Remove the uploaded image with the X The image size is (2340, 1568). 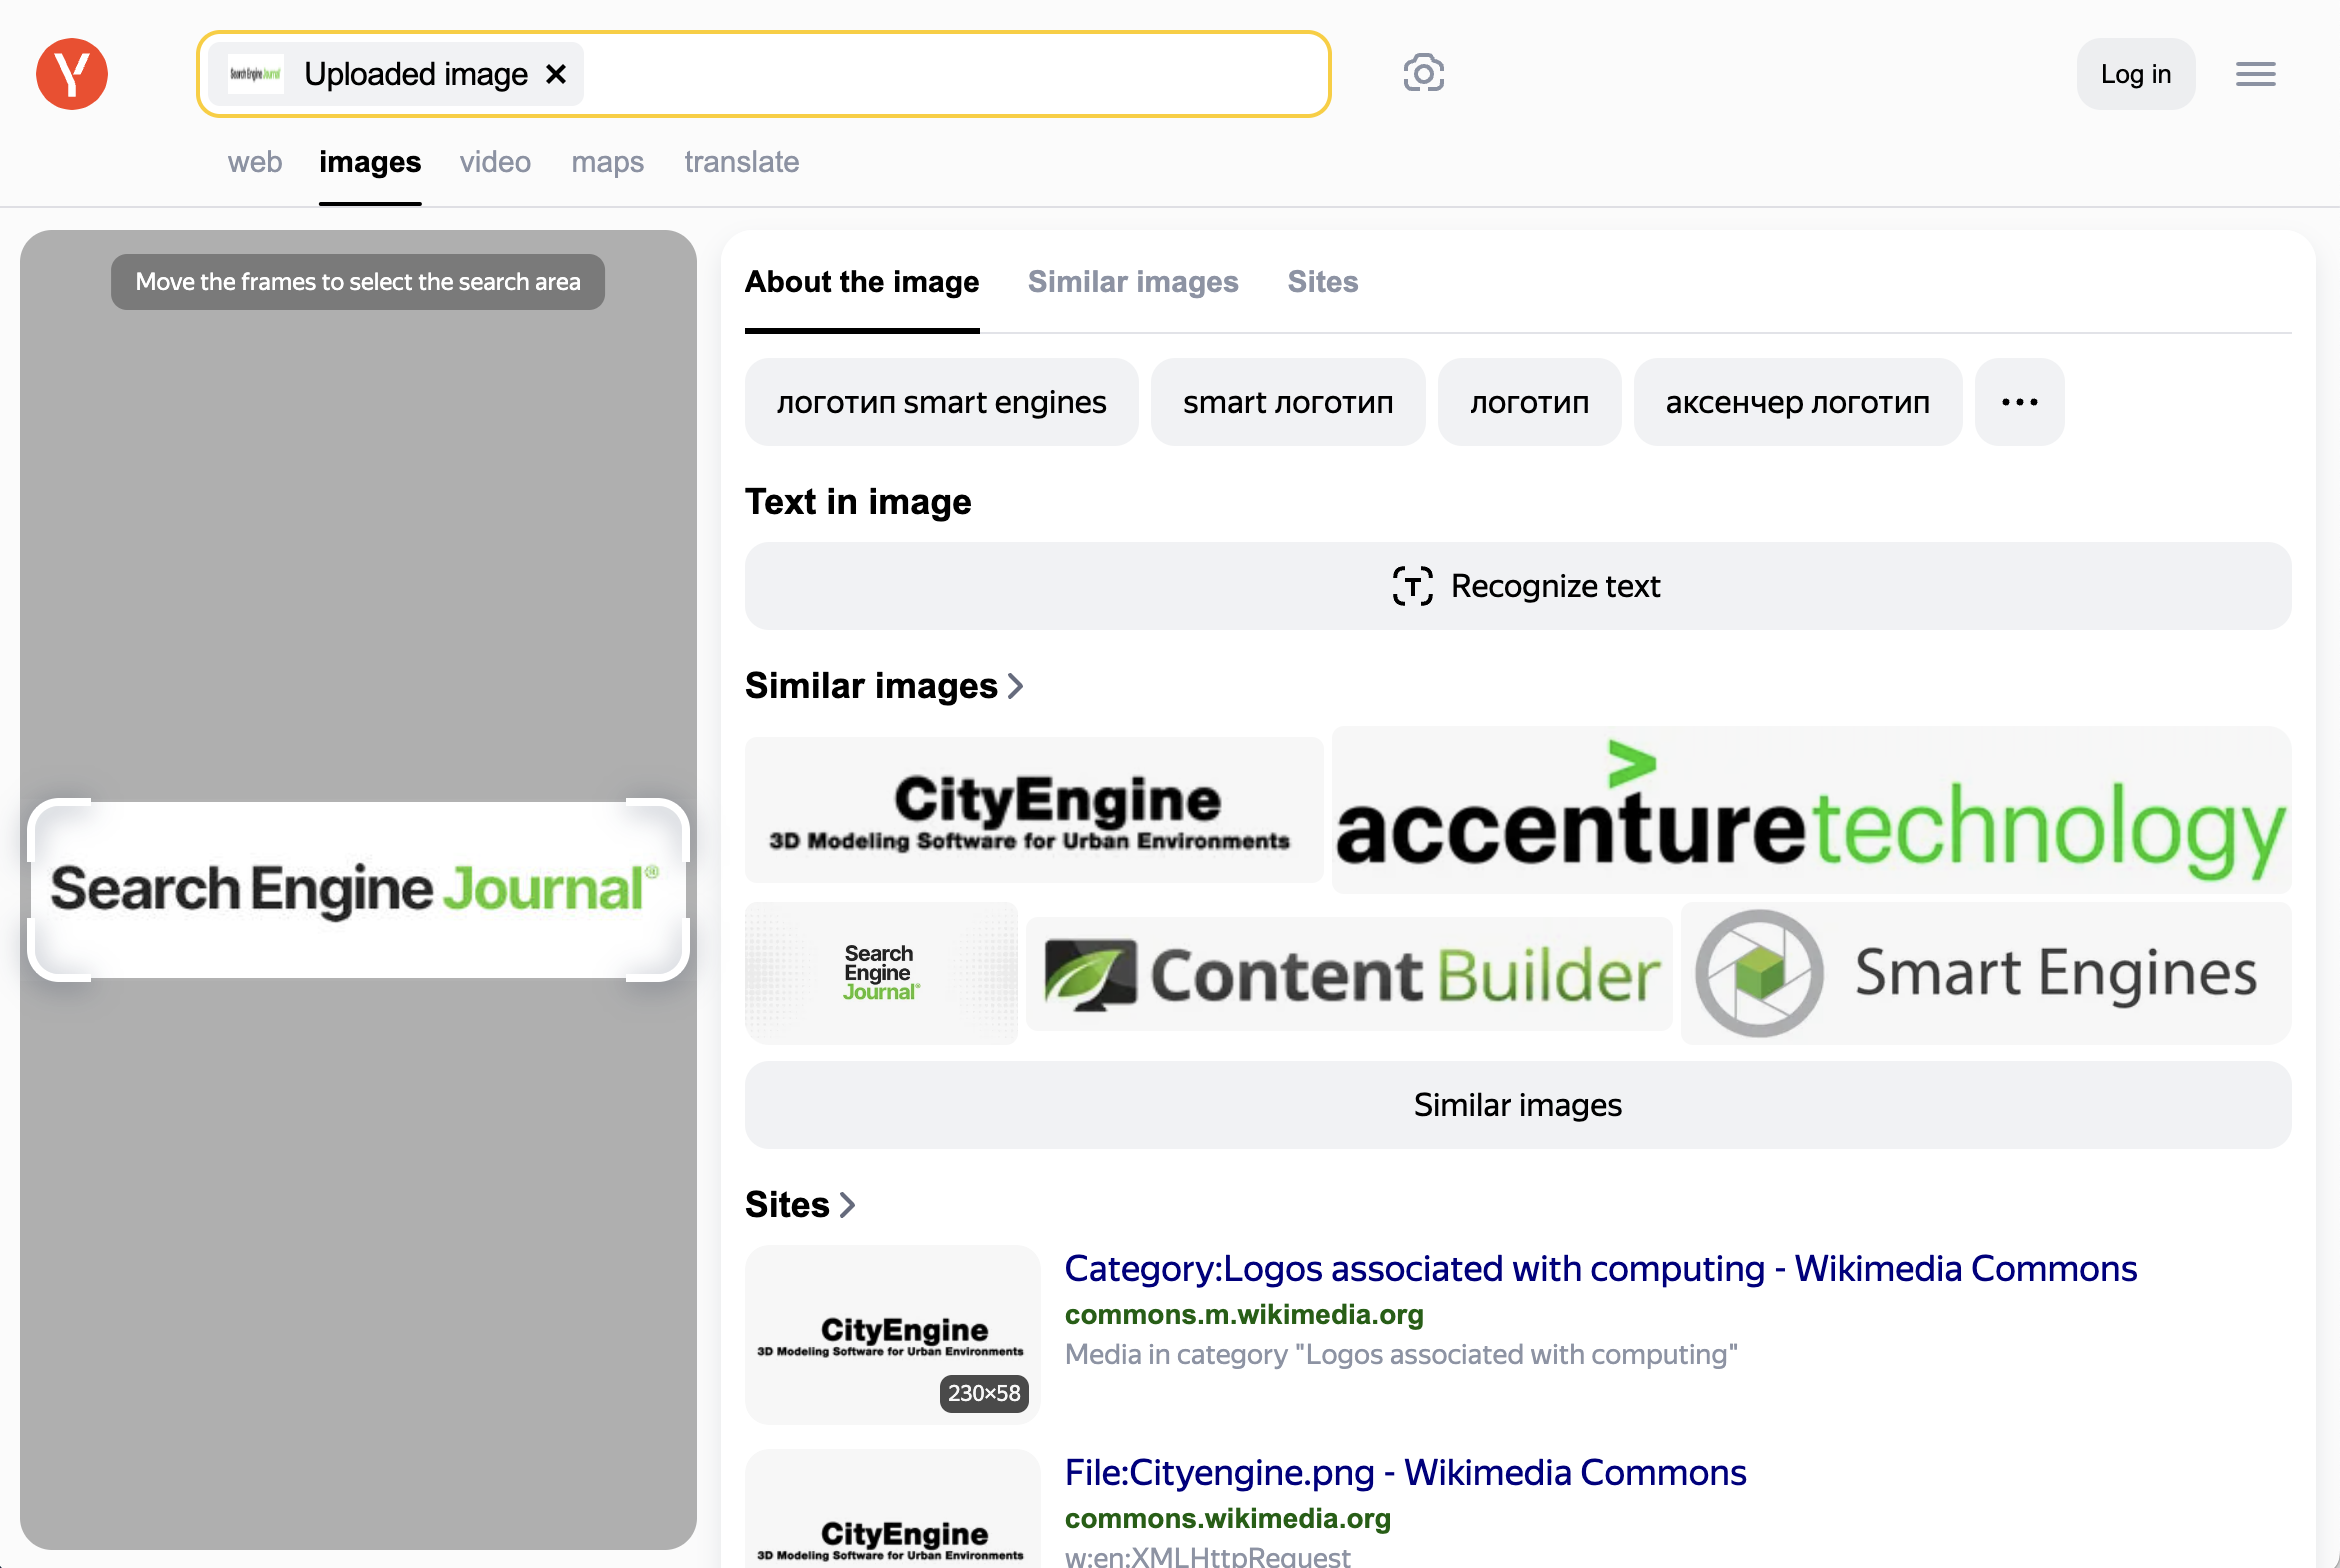(x=556, y=74)
